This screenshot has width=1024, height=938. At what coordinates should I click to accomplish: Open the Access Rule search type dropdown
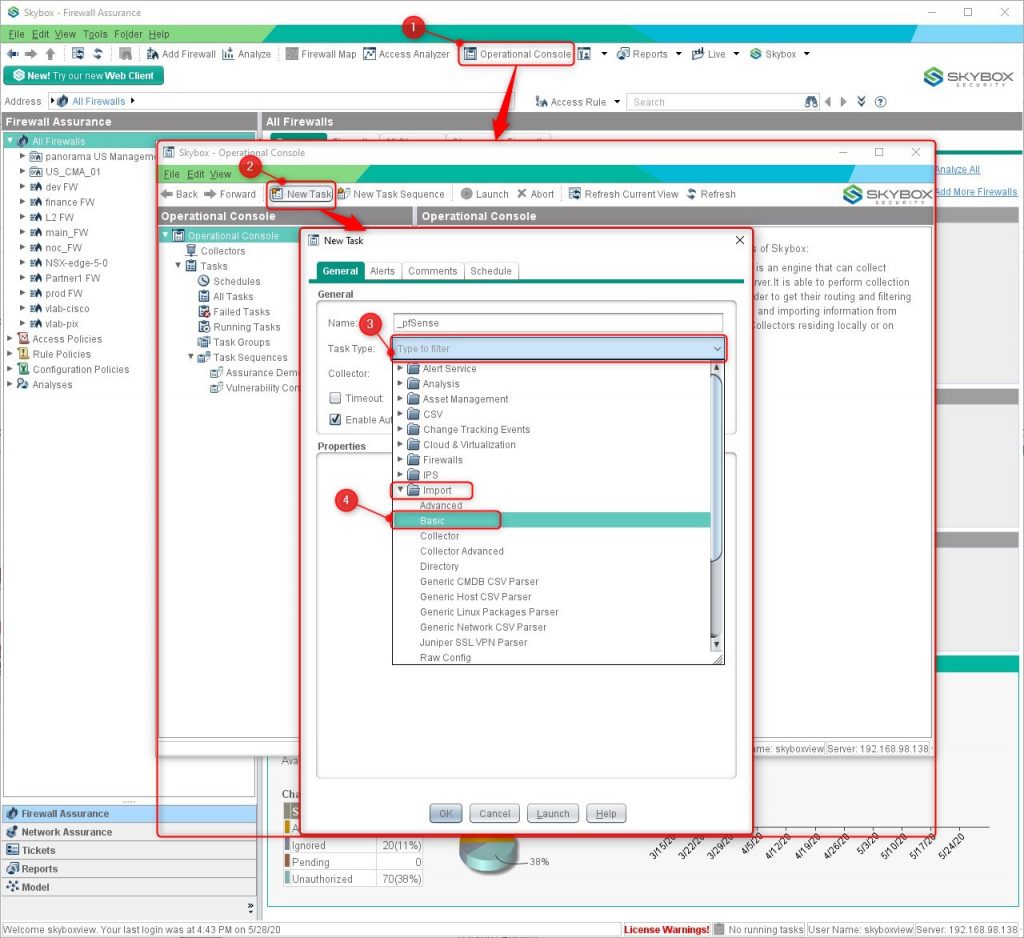click(617, 102)
